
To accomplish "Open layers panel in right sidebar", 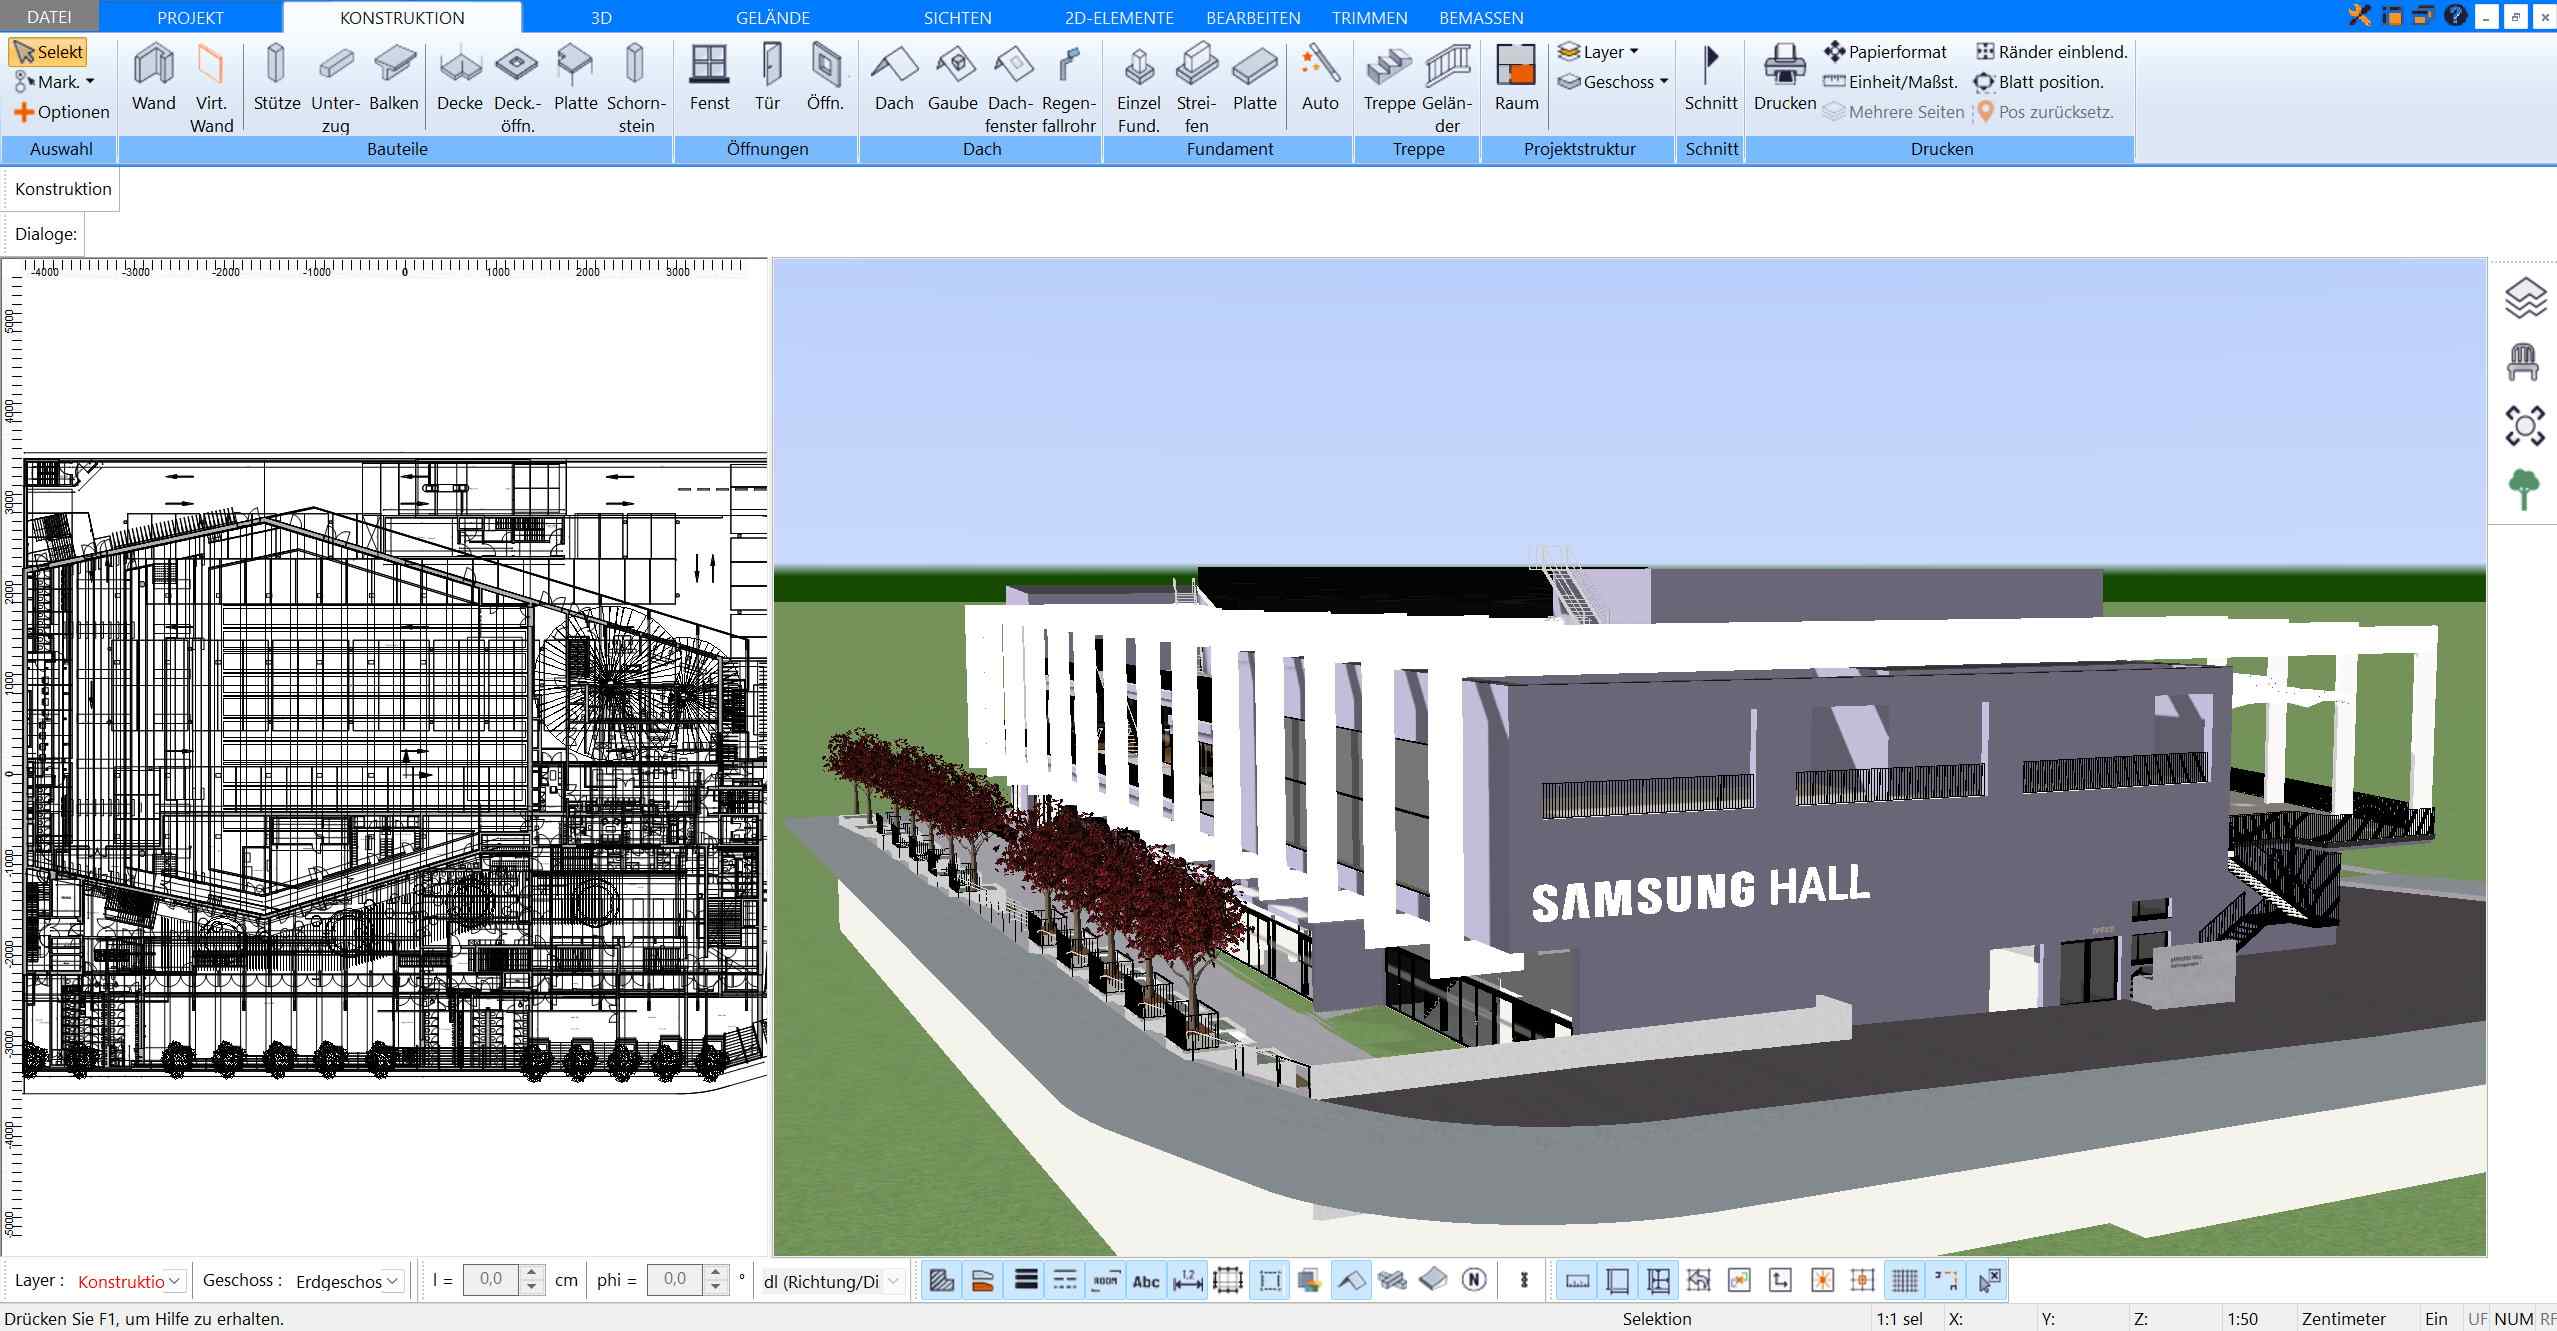I will click(2524, 299).
